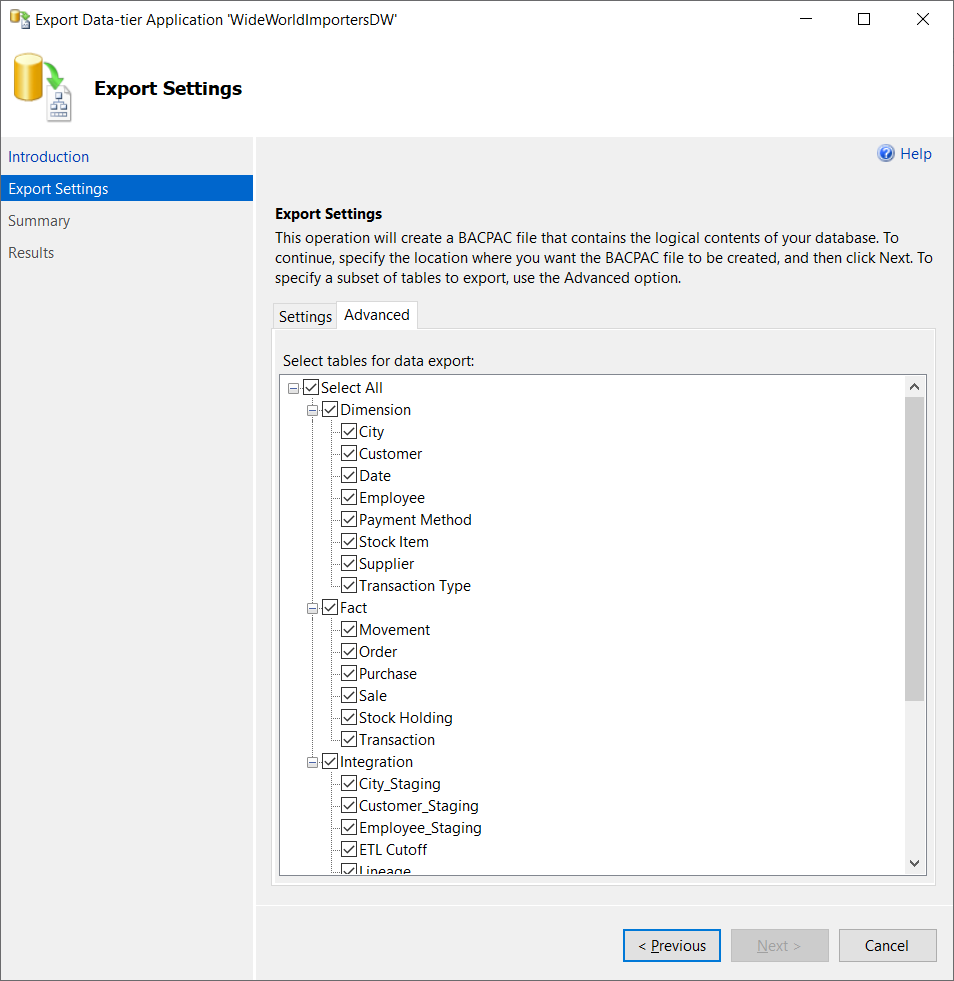
Task: Uncheck the Dimension checkbox
Action: pos(330,409)
